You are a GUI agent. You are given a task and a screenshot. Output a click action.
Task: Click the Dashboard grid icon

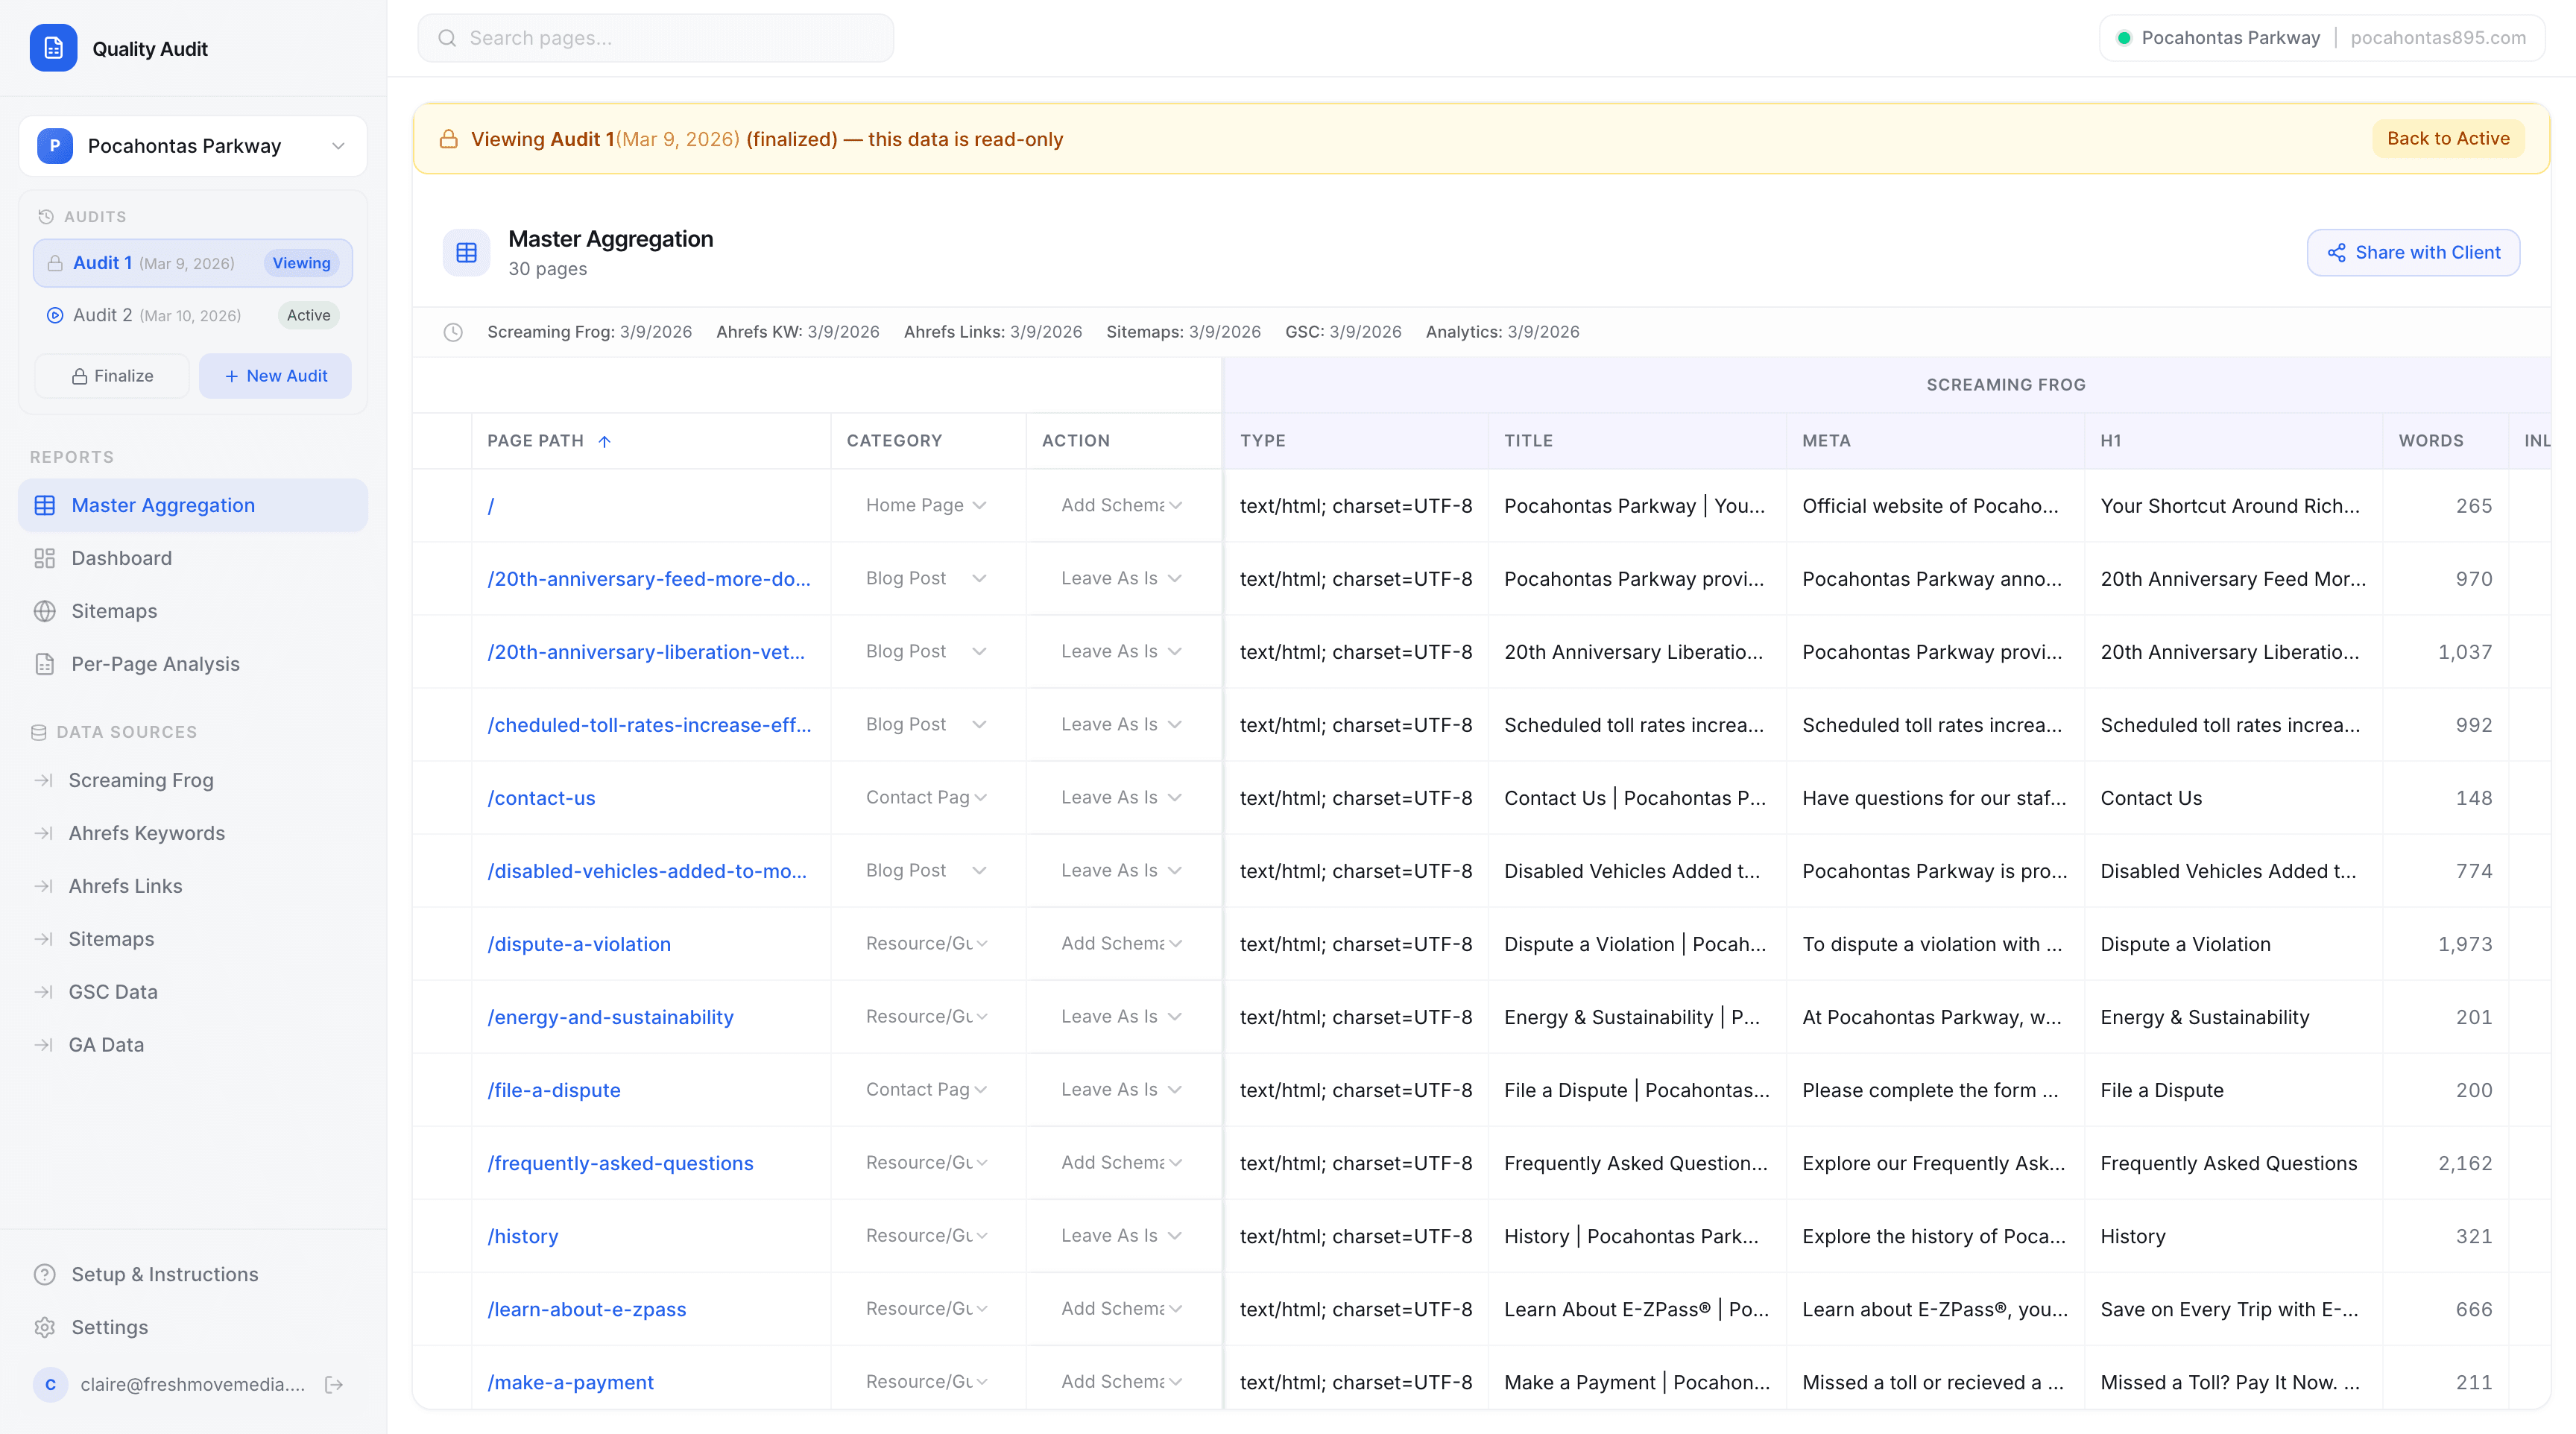[x=45, y=558]
